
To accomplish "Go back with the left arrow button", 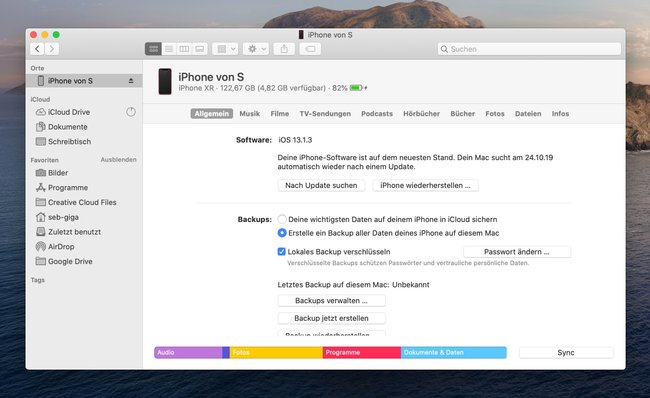I will (37, 49).
